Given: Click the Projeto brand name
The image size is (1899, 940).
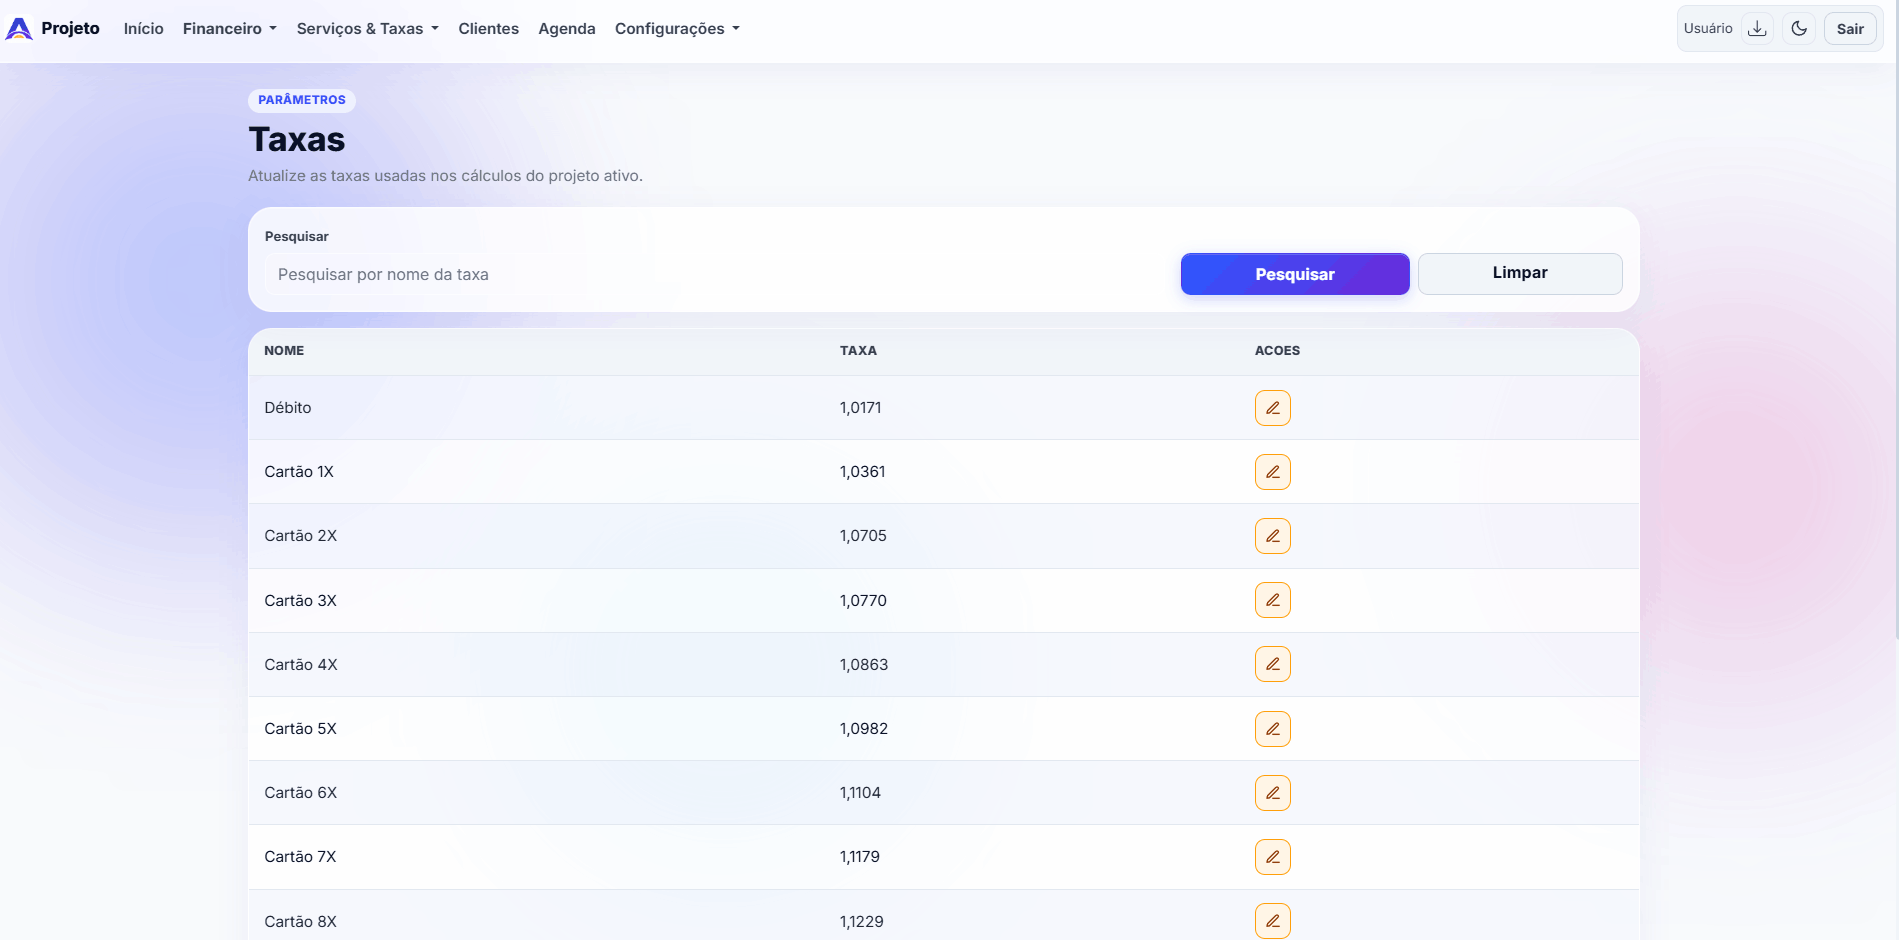Looking at the screenshot, I should pyautogui.click(x=71, y=29).
